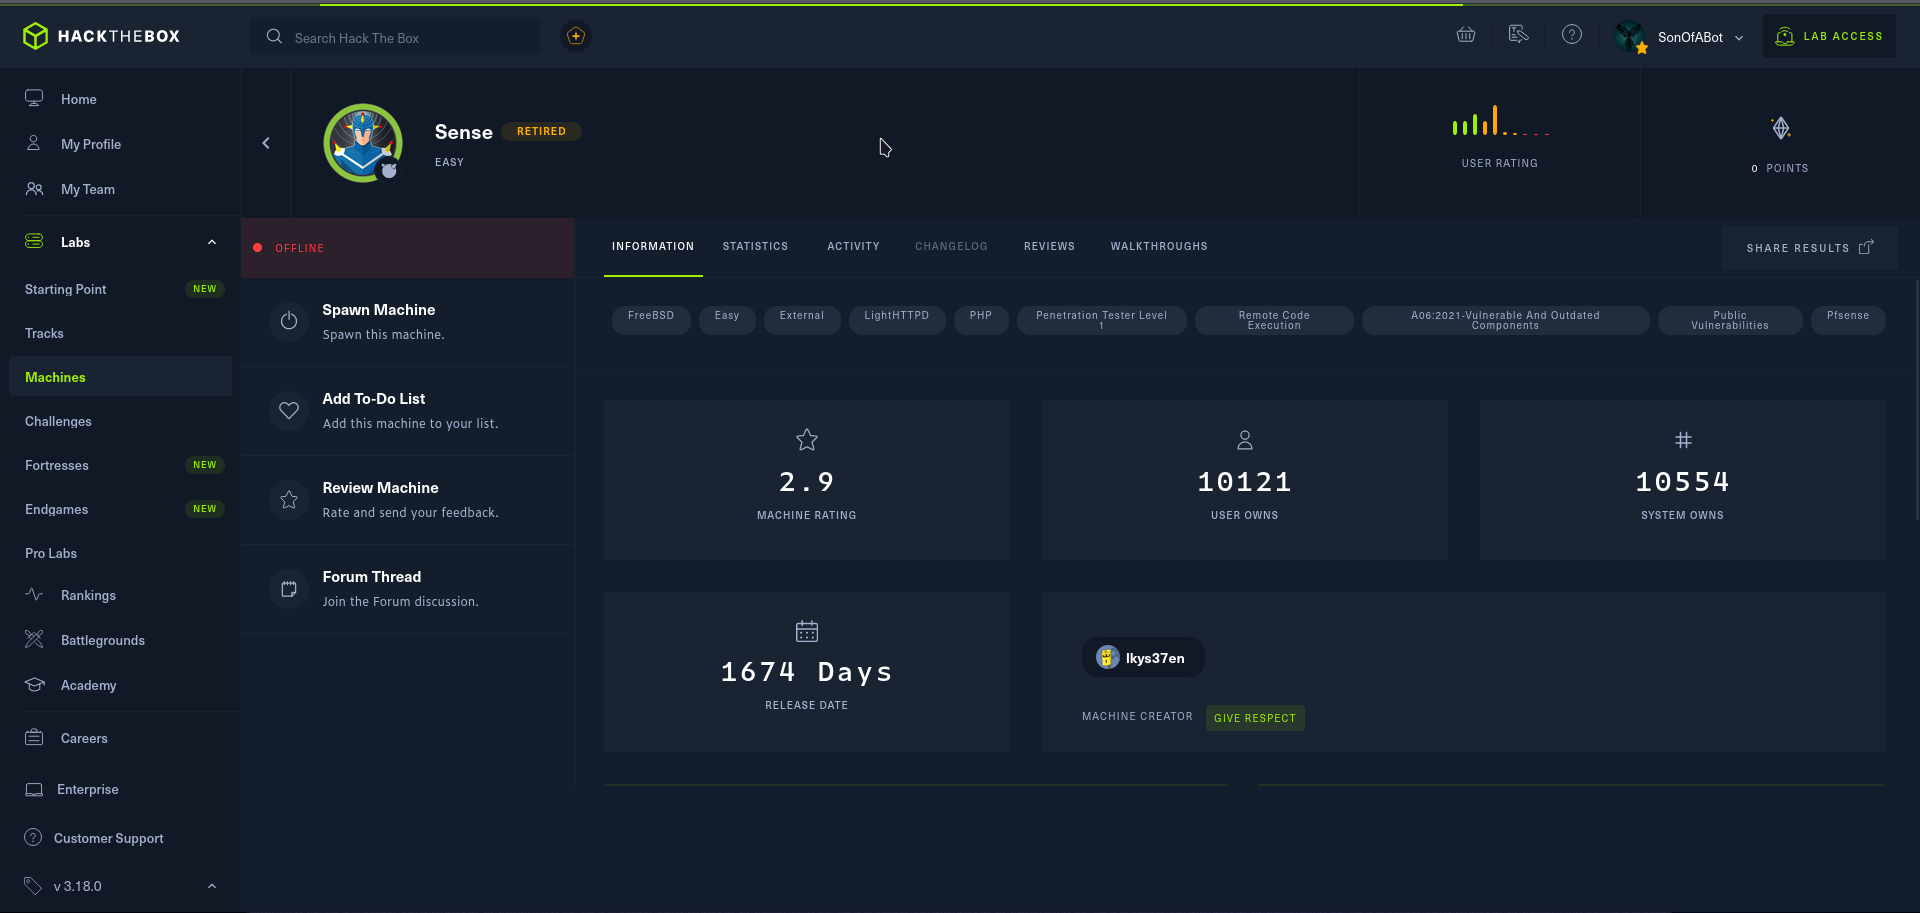The width and height of the screenshot is (1920, 913).
Task: Click the Add To-Do heart icon
Action: 289,410
